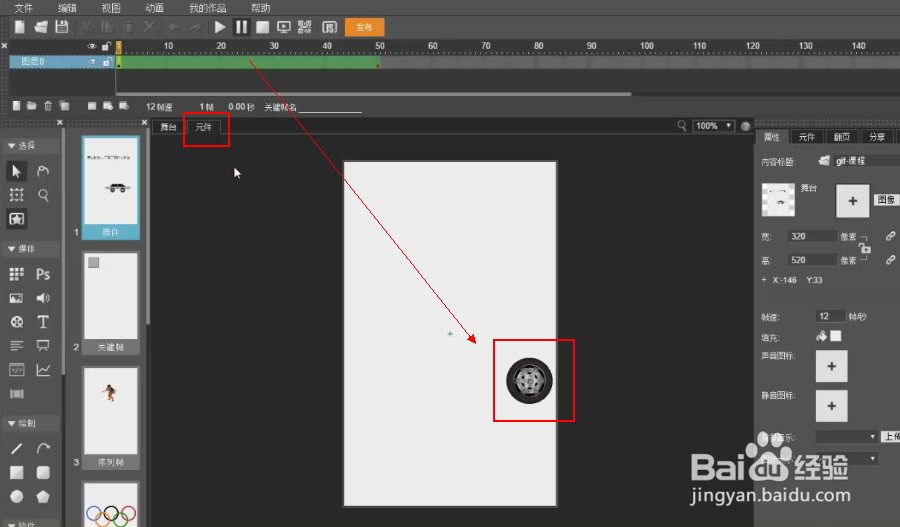Select the Ps import tool
This screenshot has height=527, width=900.
pos(43,274)
